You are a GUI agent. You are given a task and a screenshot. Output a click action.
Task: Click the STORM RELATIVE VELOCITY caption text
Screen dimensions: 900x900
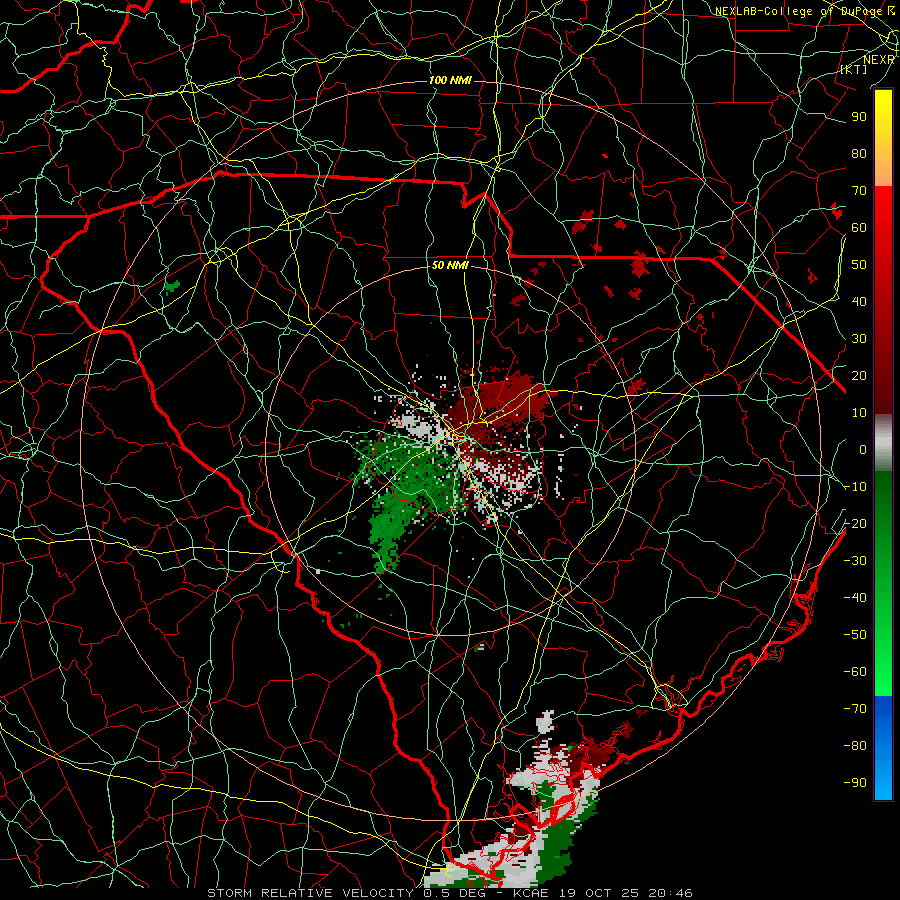(x=310, y=893)
